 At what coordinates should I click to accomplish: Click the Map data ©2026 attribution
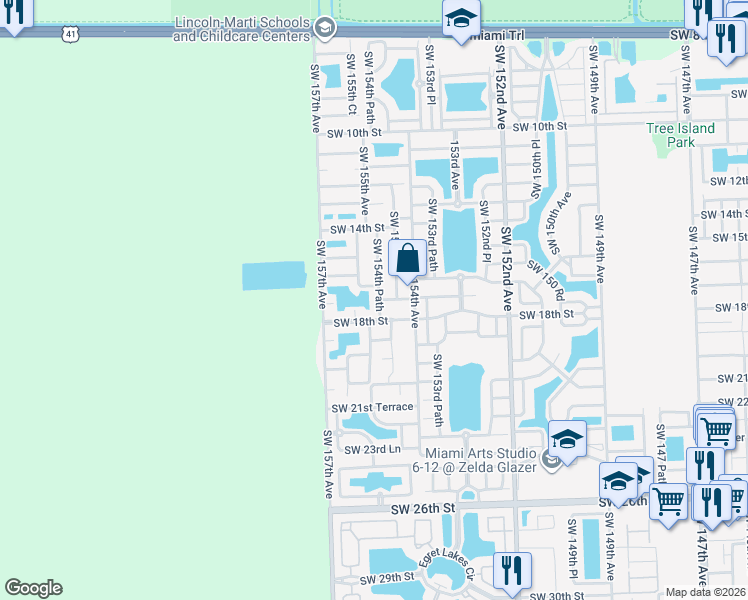[x=706, y=593]
